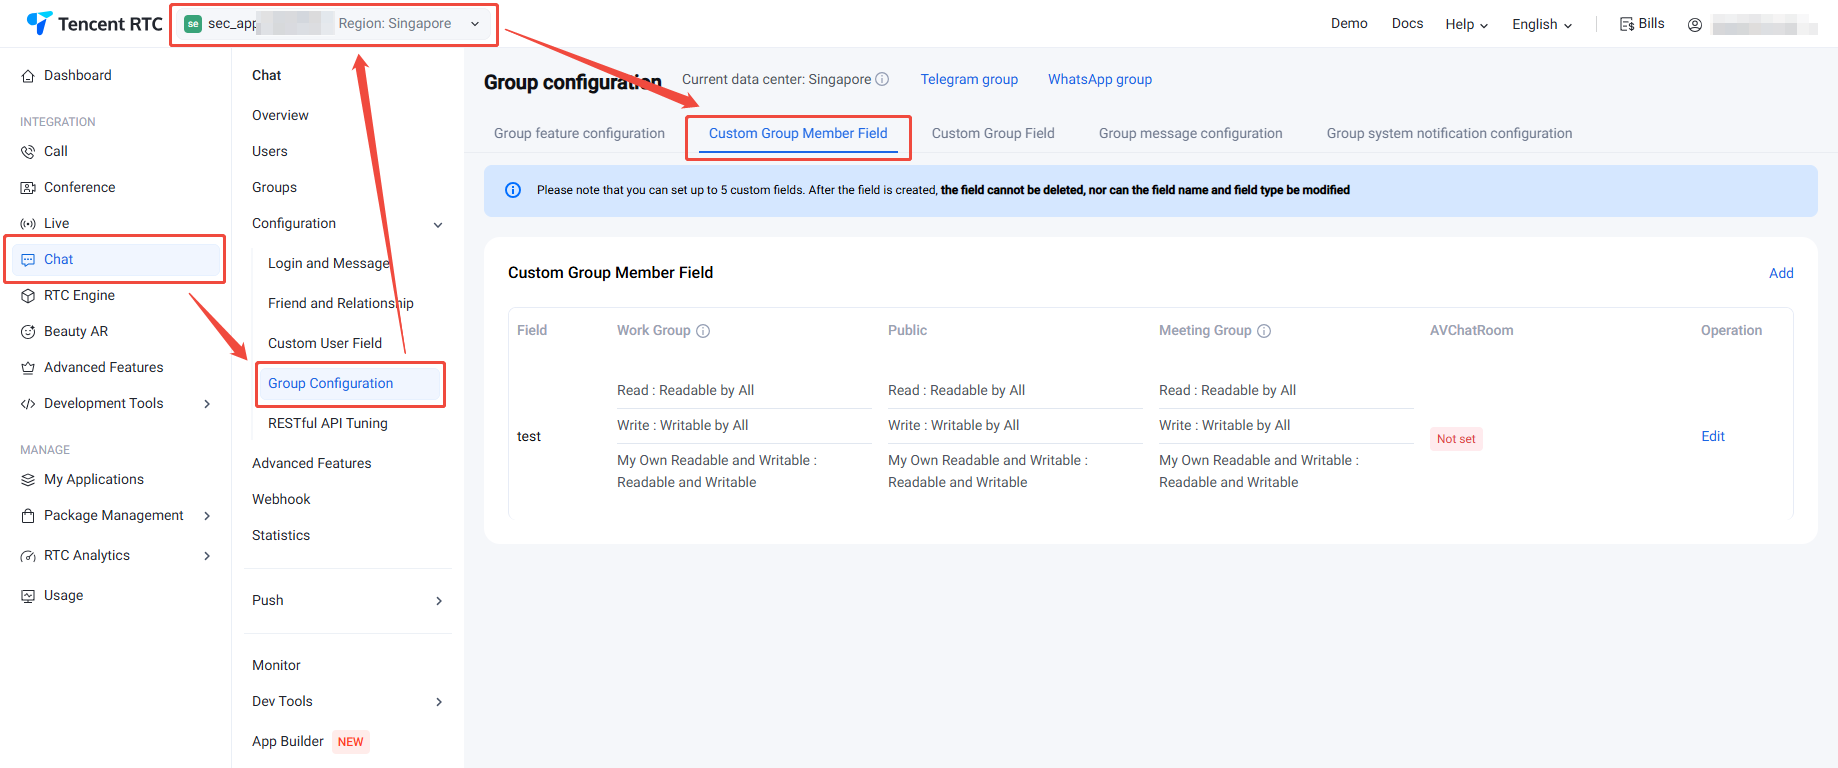This screenshot has height=768, width=1838.
Task: Click the Conference sidebar icon
Action: (28, 188)
